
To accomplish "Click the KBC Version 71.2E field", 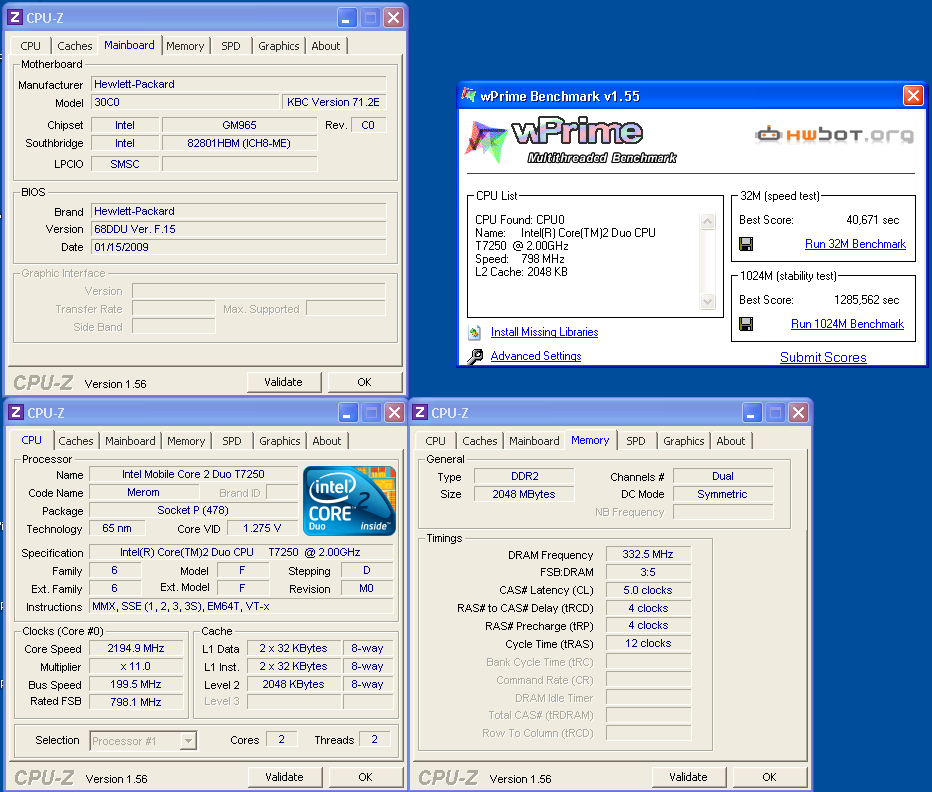I will [x=333, y=102].
